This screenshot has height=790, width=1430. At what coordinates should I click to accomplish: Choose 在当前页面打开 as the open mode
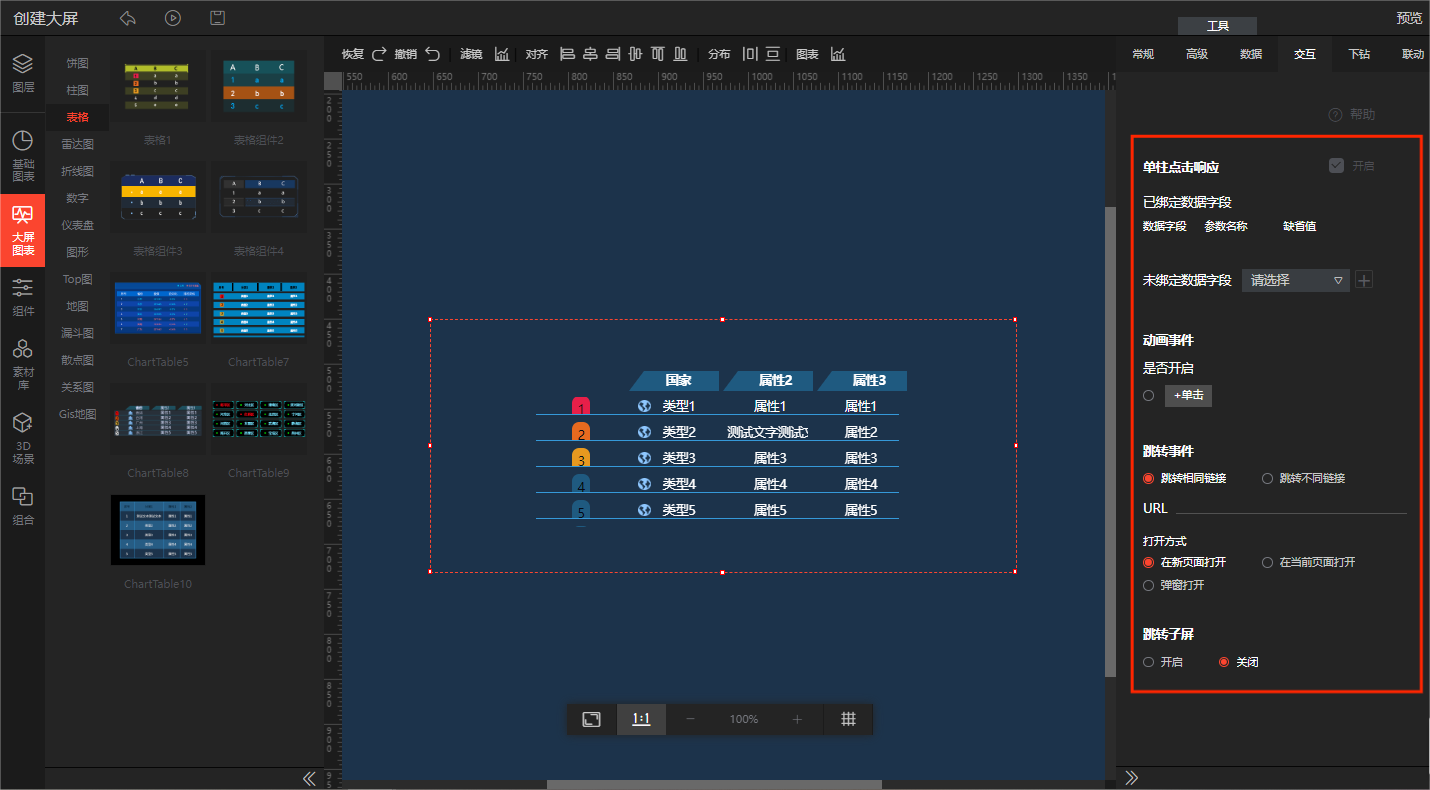click(1268, 563)
